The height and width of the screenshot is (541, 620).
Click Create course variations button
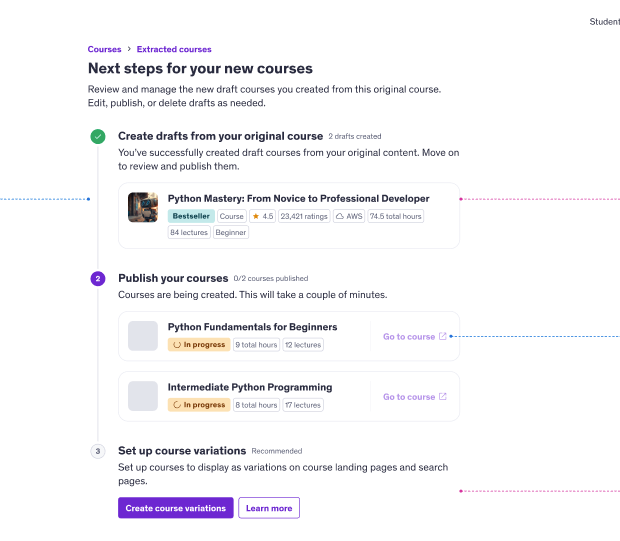tap(175, 508)
